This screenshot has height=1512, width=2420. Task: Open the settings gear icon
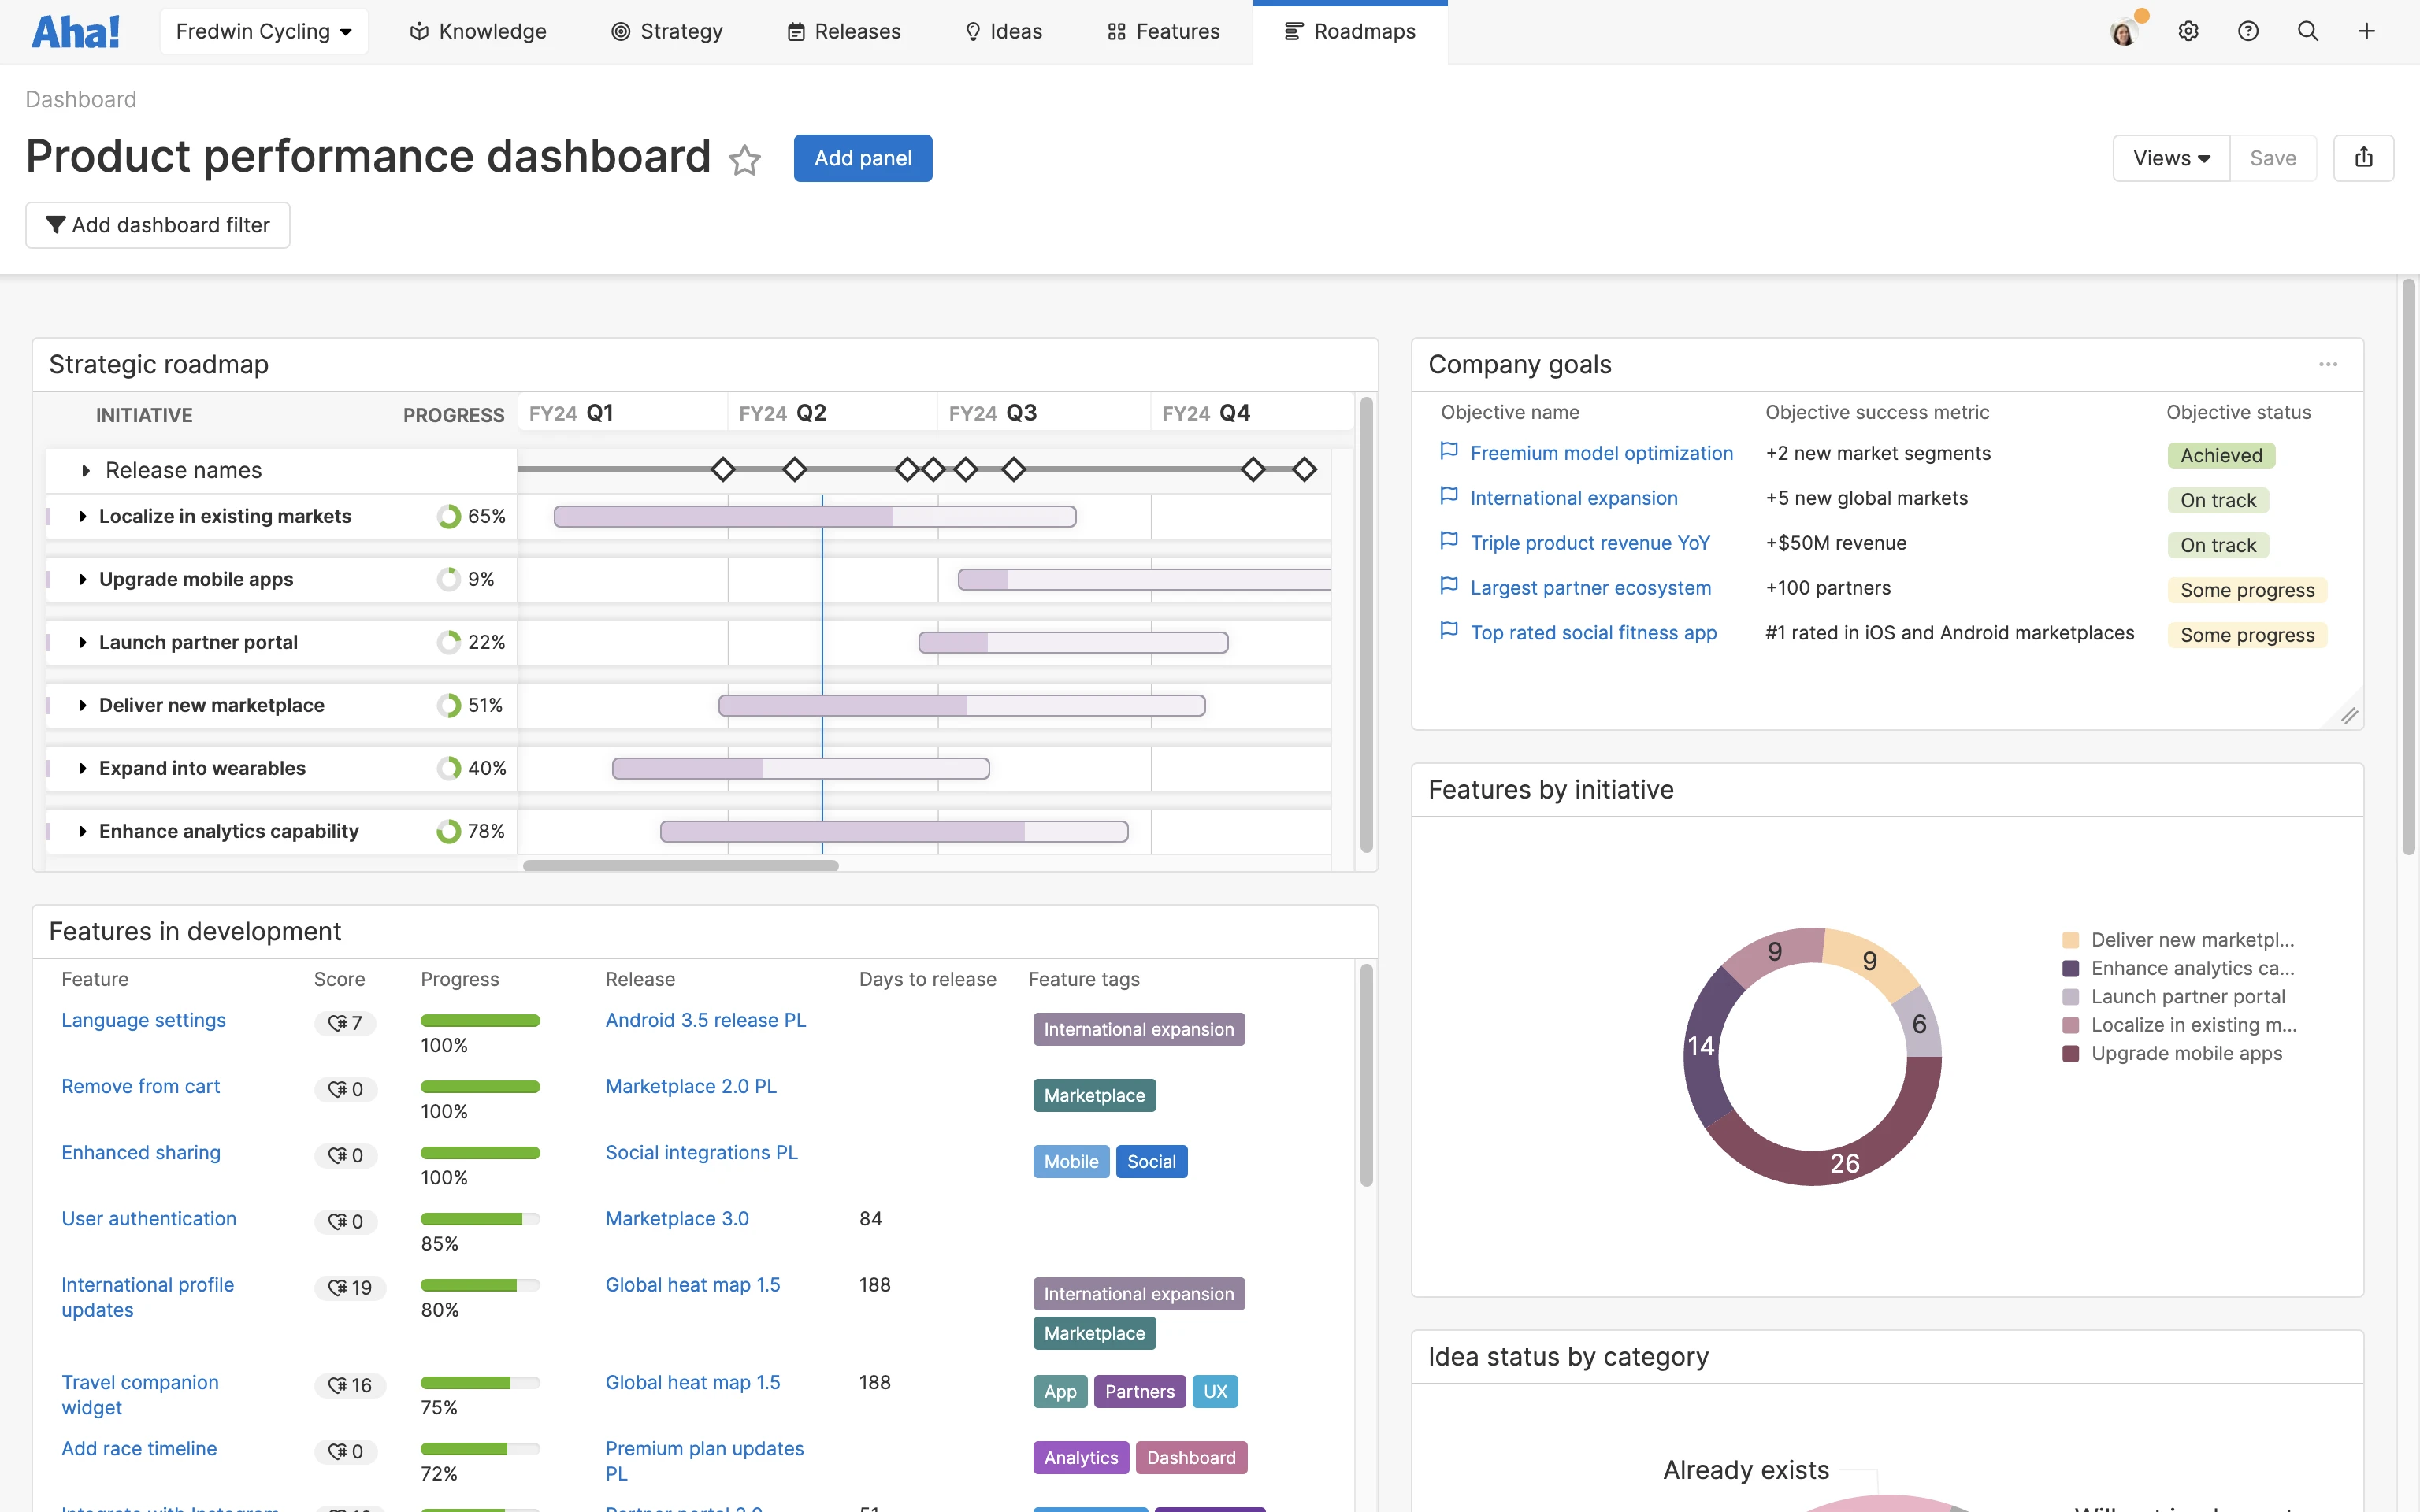pyautogui.click(x=2188, y=31)
